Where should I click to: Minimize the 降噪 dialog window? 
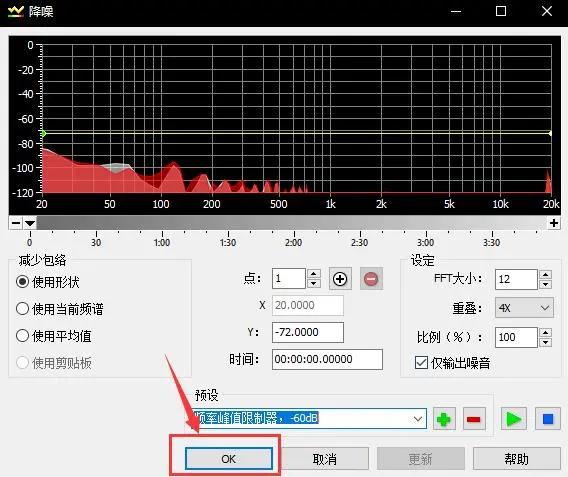456,11
